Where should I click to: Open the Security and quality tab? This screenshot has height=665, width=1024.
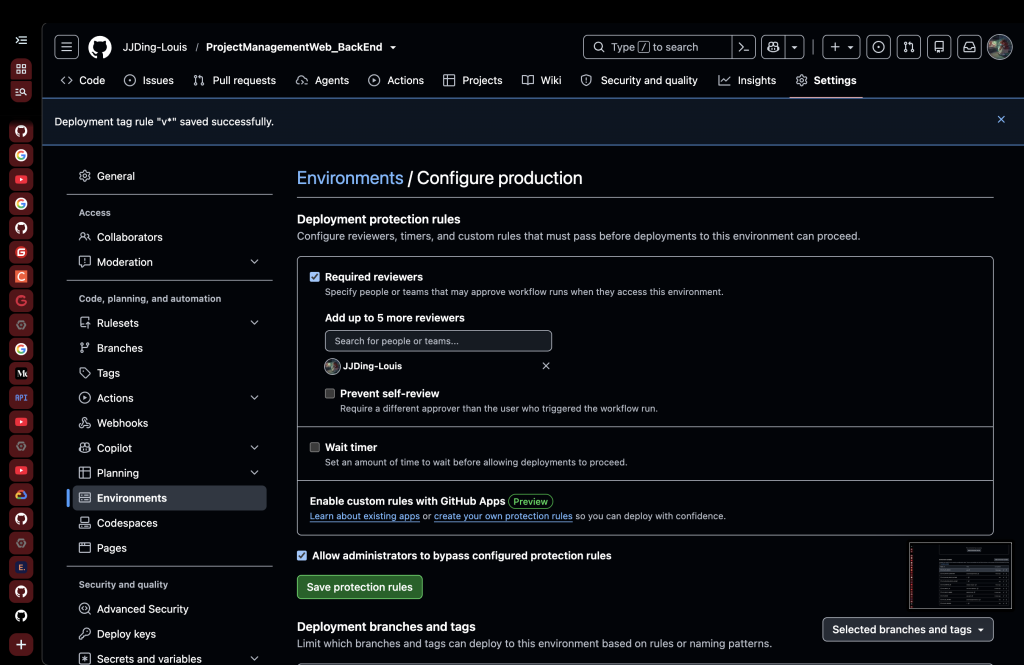click(639, 80)
